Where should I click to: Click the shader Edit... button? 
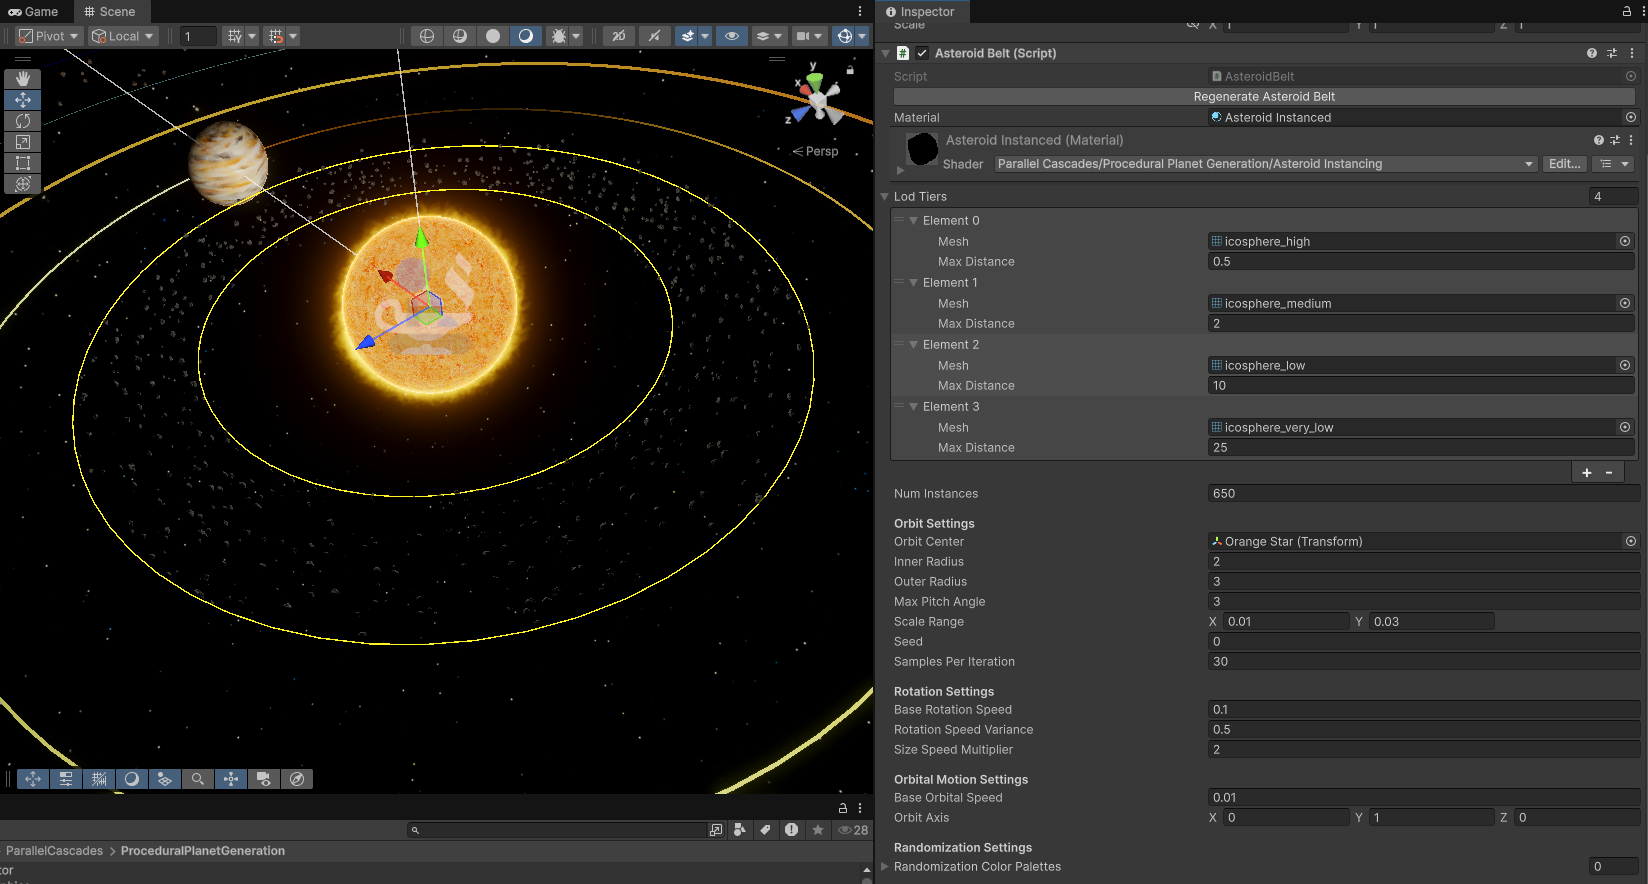[x=1565, y=164]
